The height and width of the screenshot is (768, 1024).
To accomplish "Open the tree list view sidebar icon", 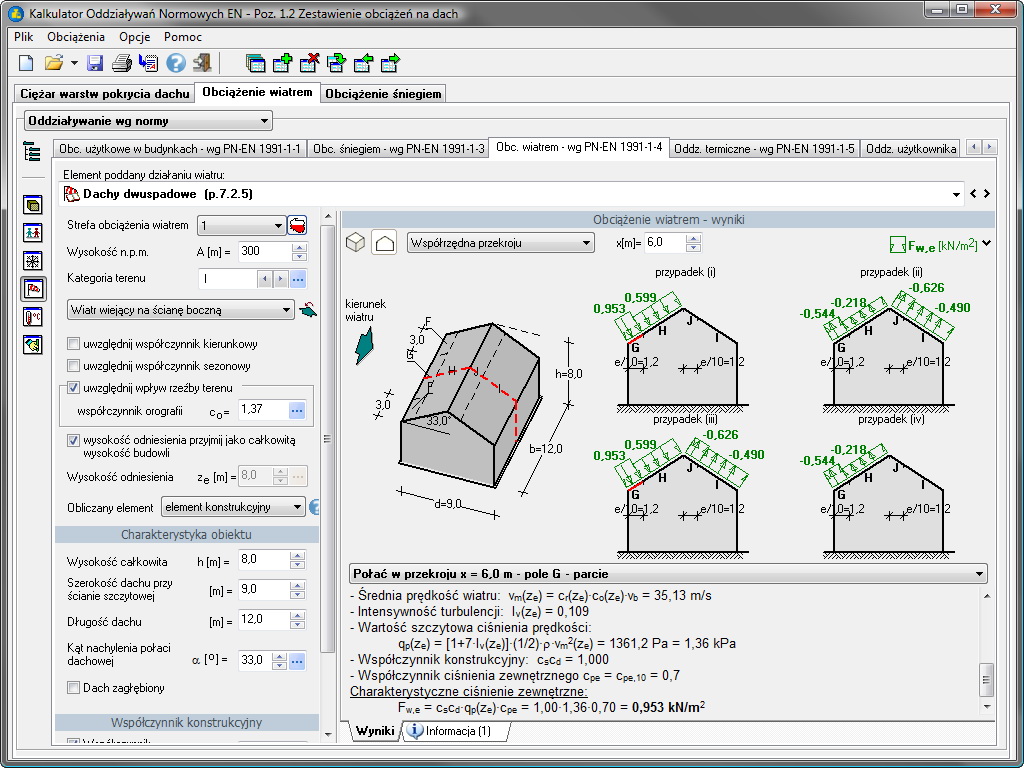I will tap(32, 151).
